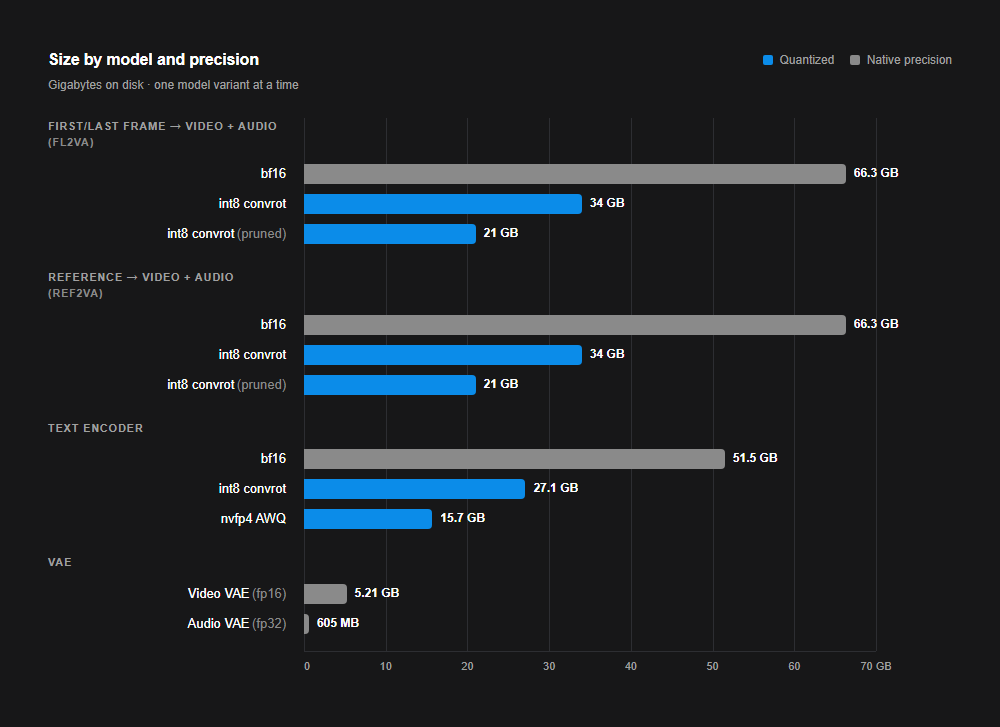Click the FL2VA bf16 row label
This screenshot has width=1000, height=727.
[x=273, y=173]
